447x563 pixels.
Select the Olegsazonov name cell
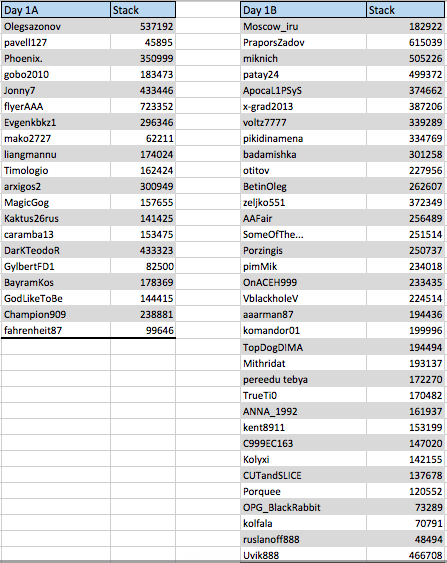tap(56, 26)
